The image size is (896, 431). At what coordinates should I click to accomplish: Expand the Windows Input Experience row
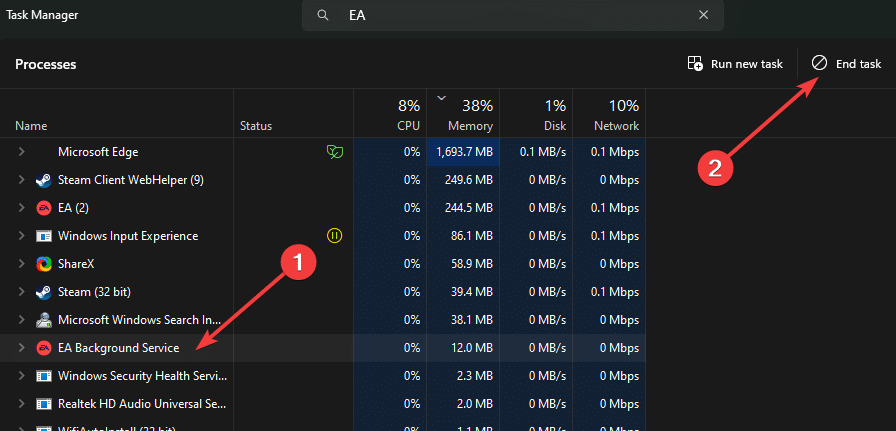pos(21,236)
